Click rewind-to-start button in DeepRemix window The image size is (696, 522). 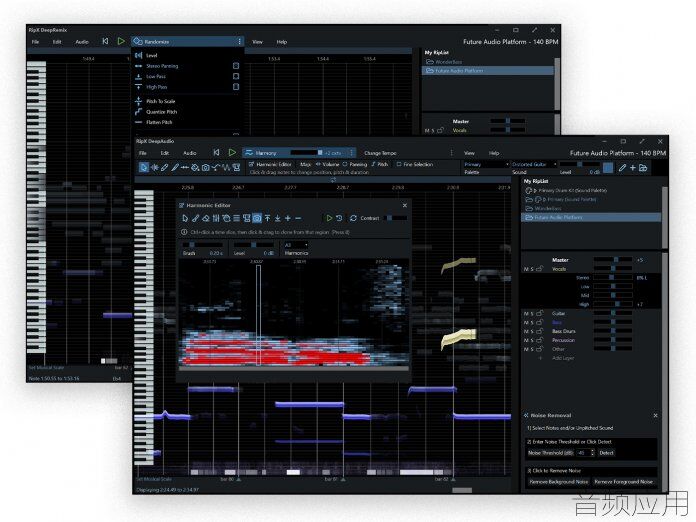click(x=105, y=41)
